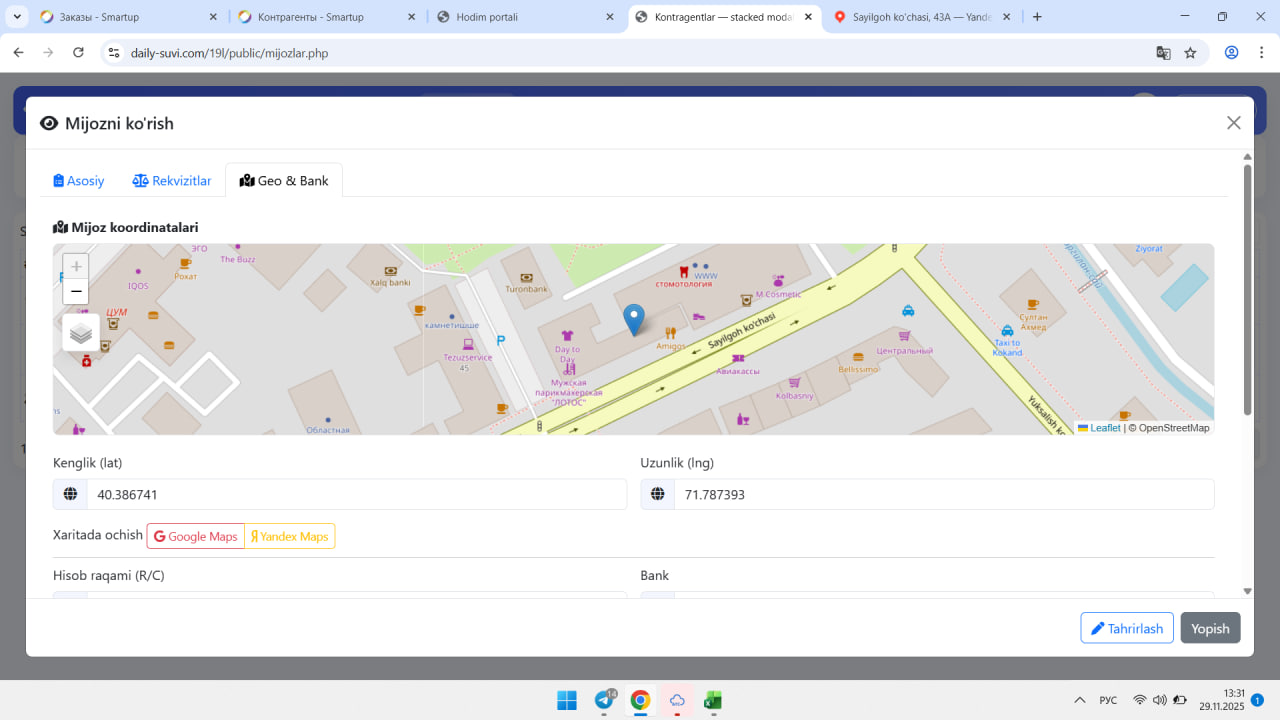Open Excel from the taskbar
The height and width of the screenshot is (720, 1280).
pos(713,700)
